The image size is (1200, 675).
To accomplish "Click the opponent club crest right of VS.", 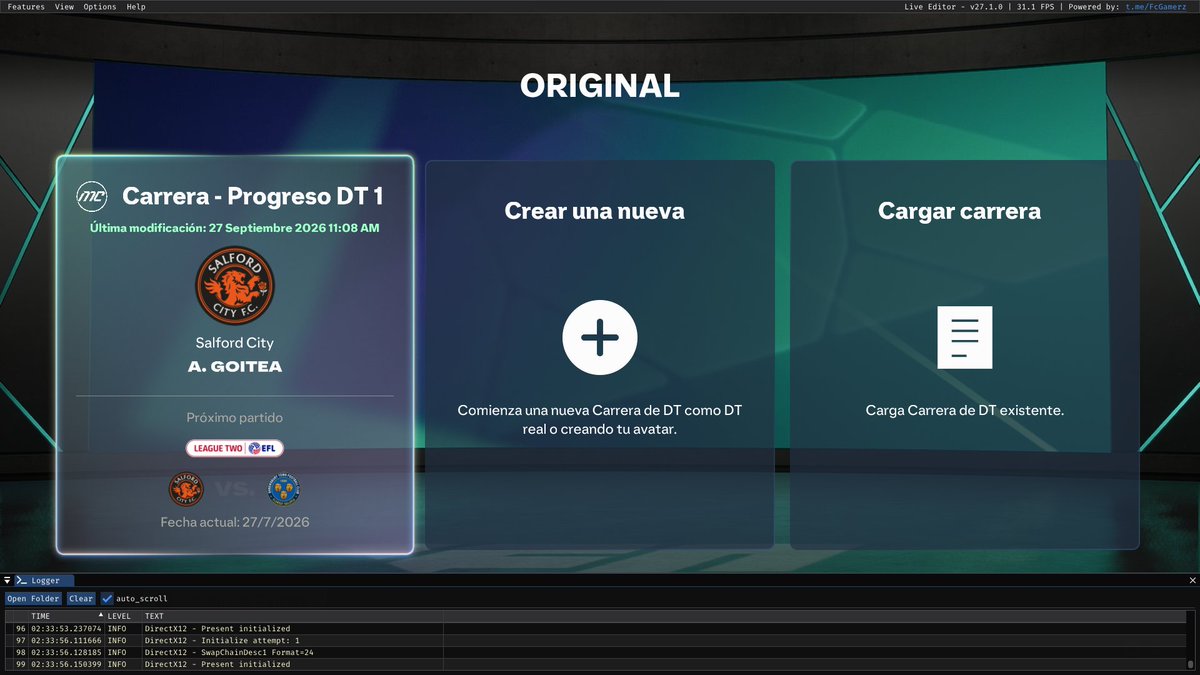I will [x=284, y=490].
